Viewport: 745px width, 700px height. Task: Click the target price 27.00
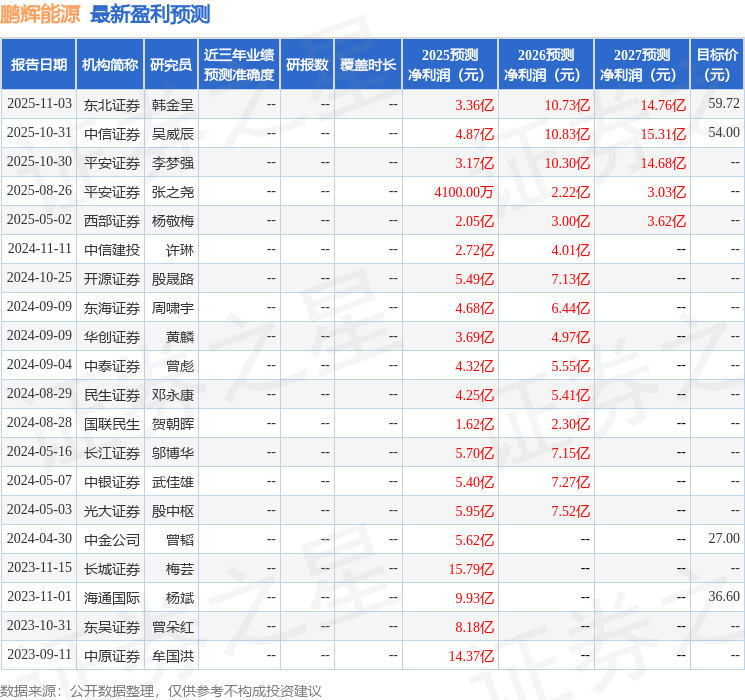tap(724, 538)
